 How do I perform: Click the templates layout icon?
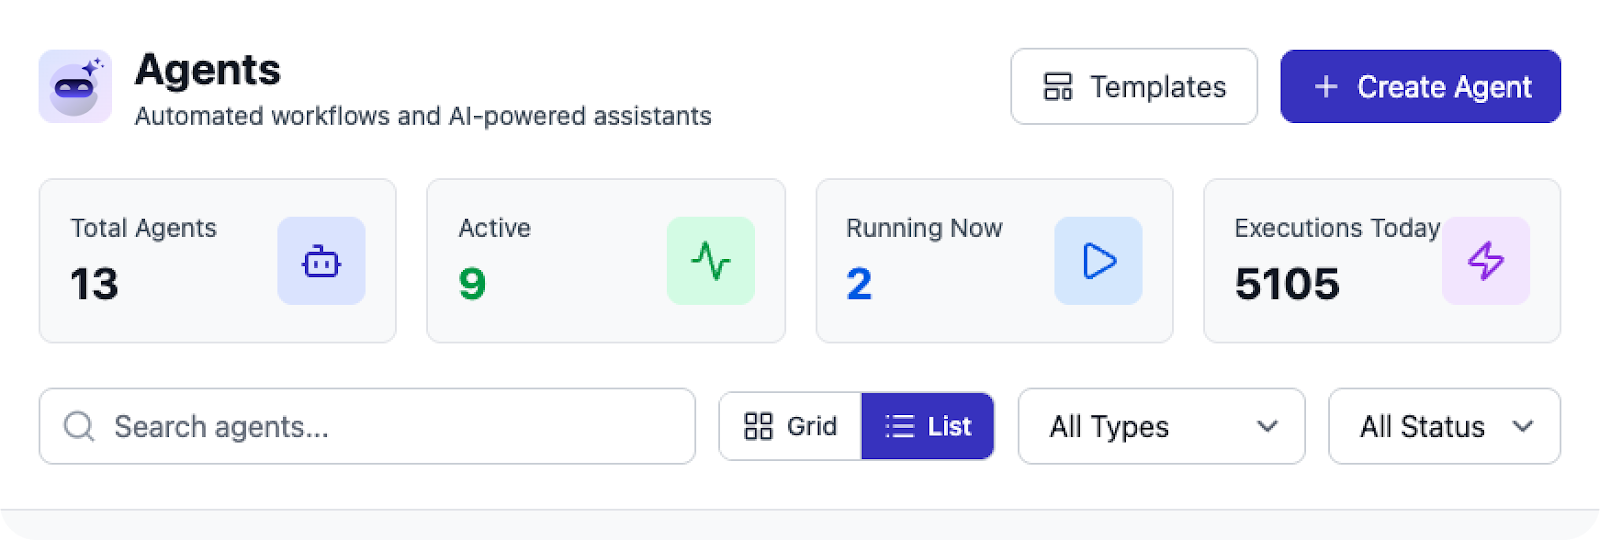tap(1058, 87)
